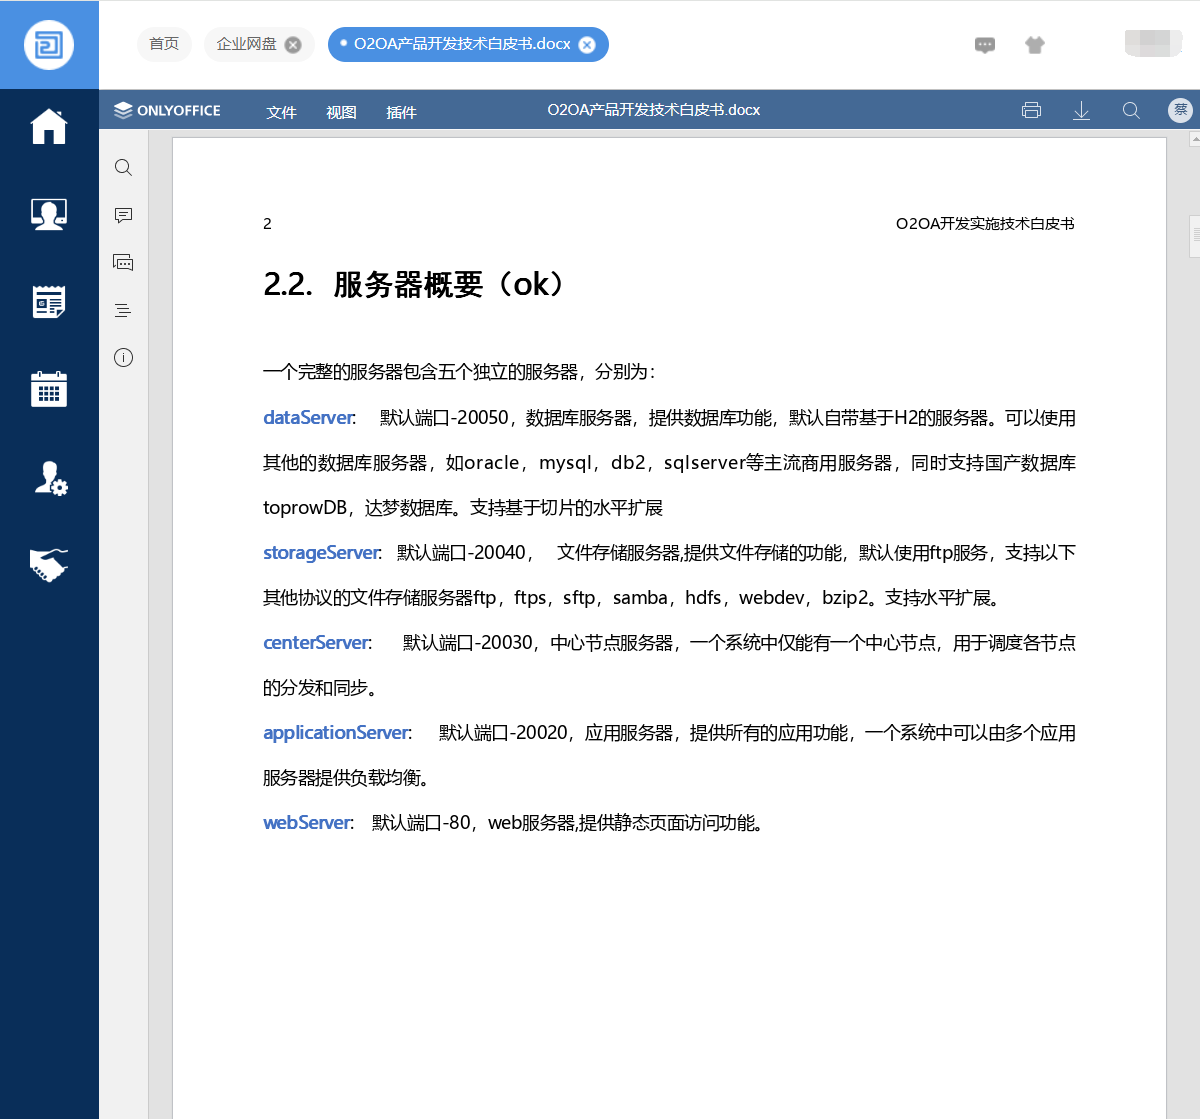
Task: Open the handshake icon in sidebar
Action: [x=49, y=566]
